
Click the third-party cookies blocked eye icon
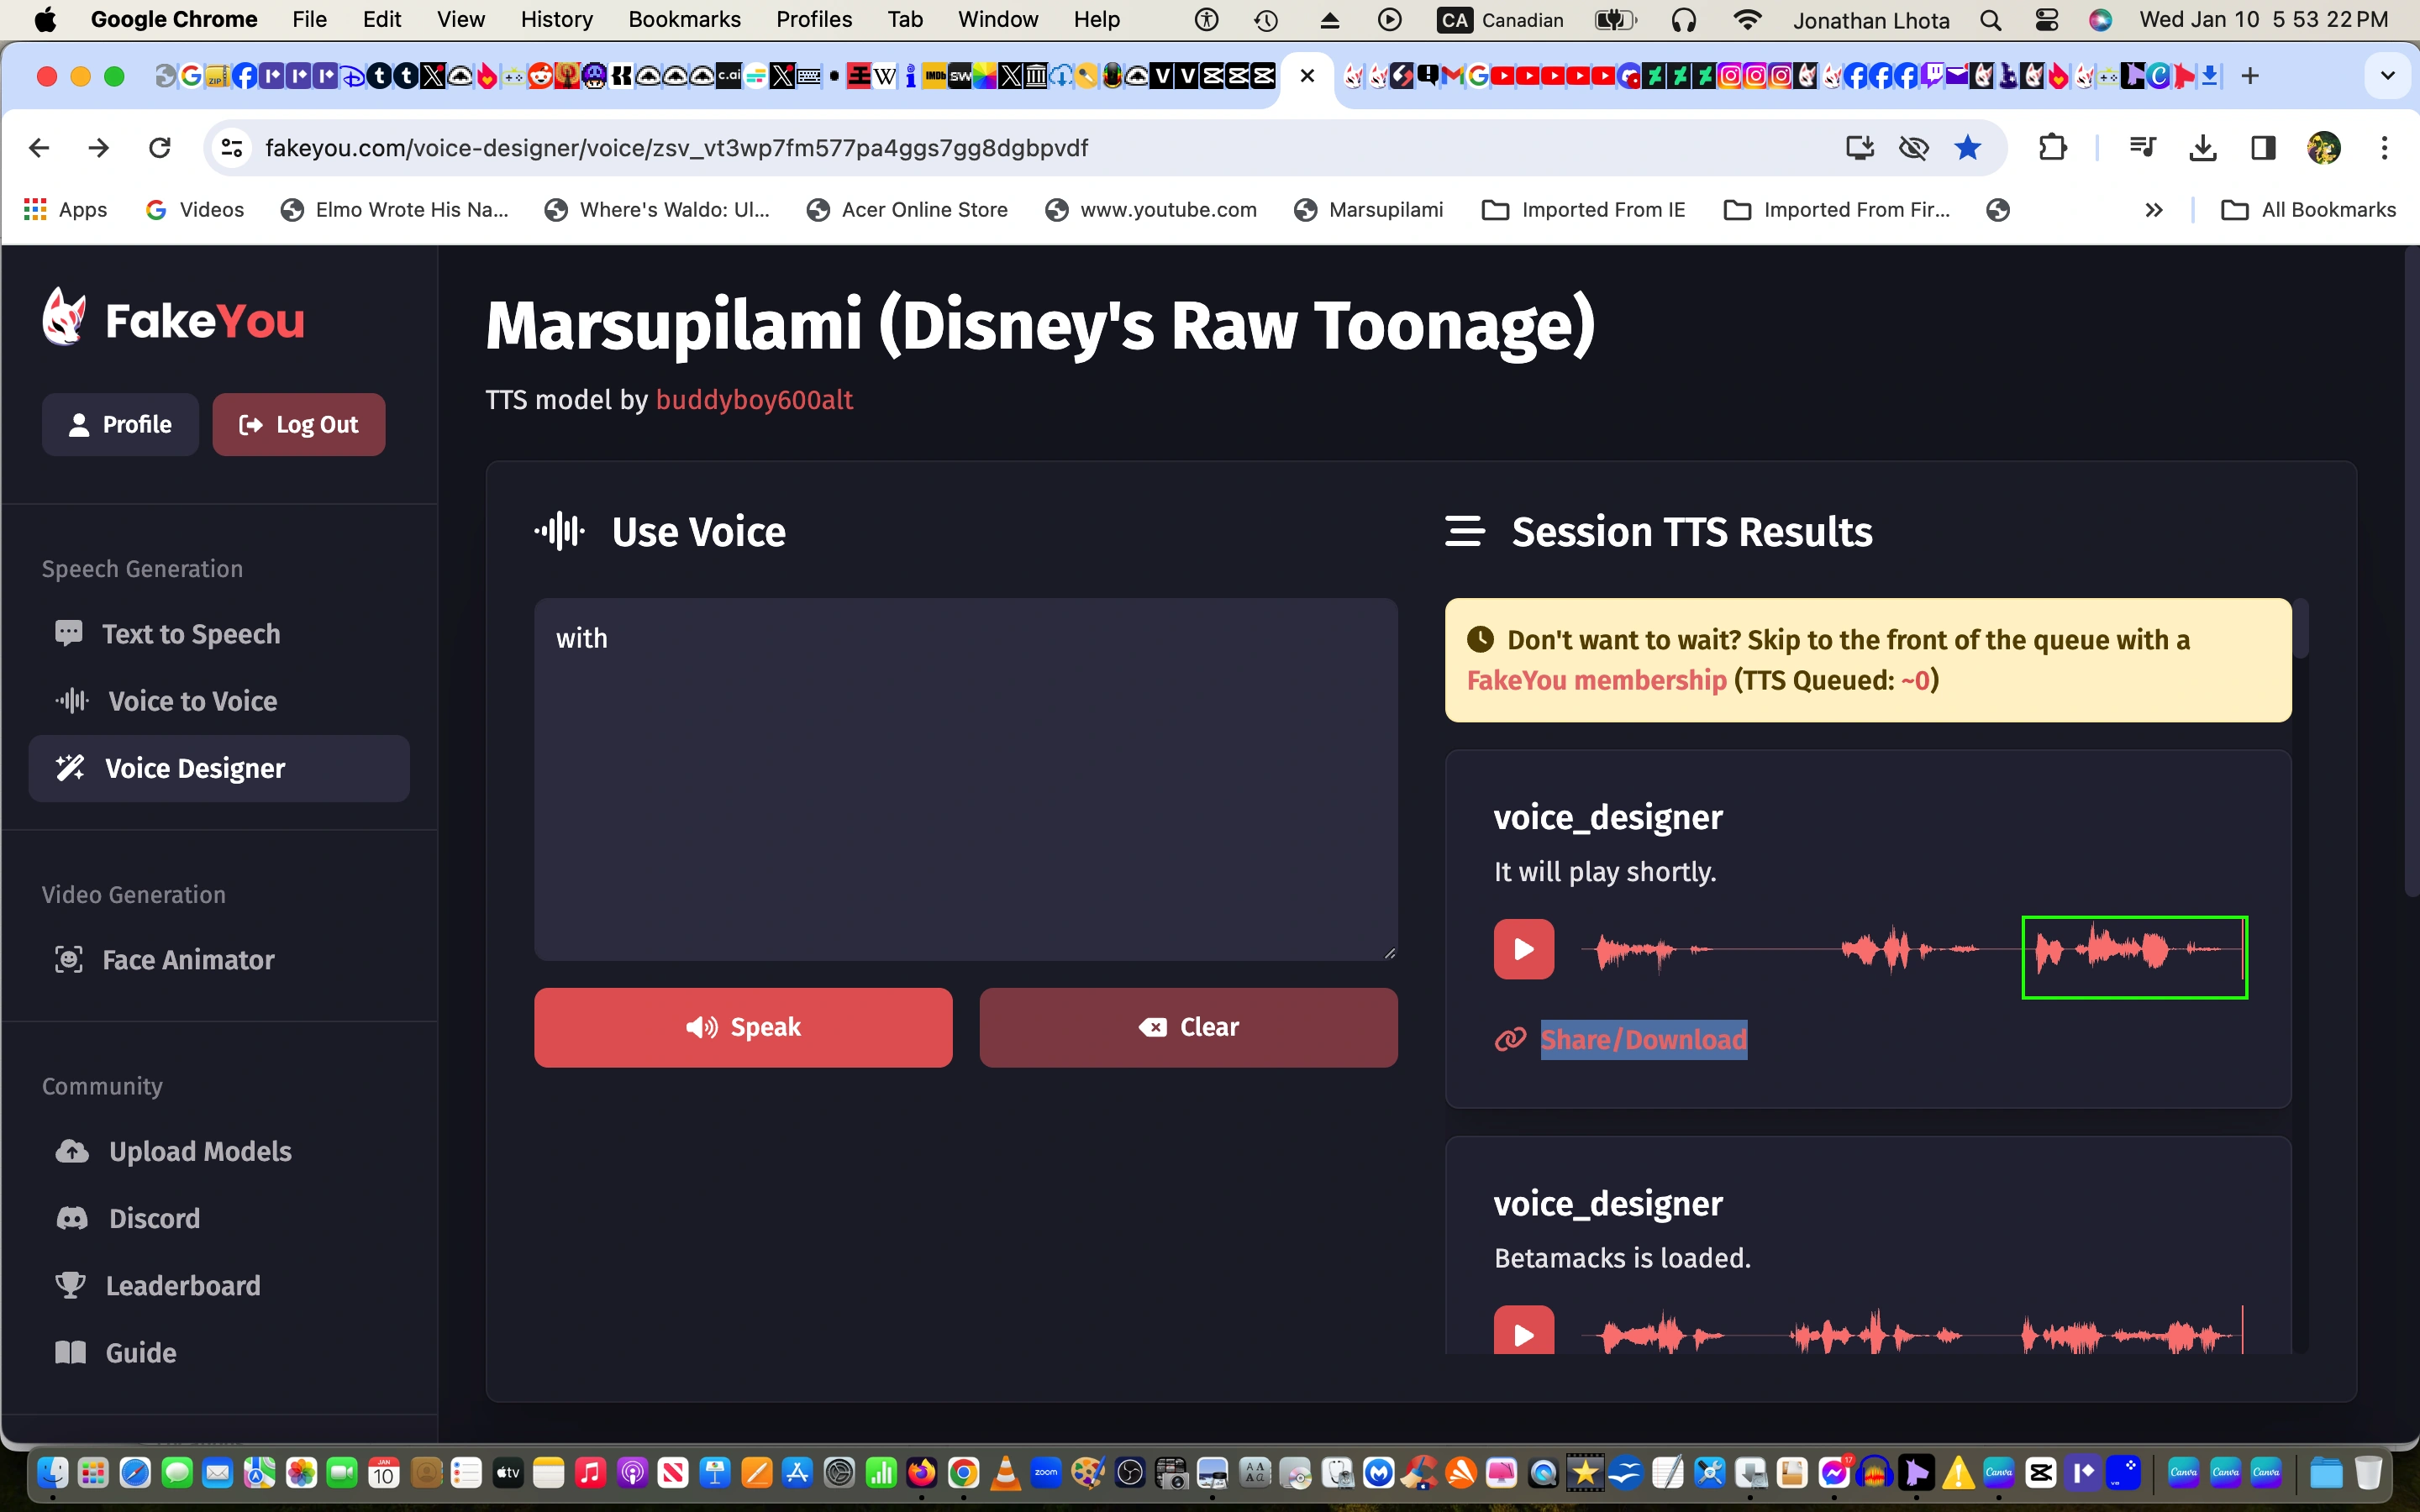coord(1913,147)
